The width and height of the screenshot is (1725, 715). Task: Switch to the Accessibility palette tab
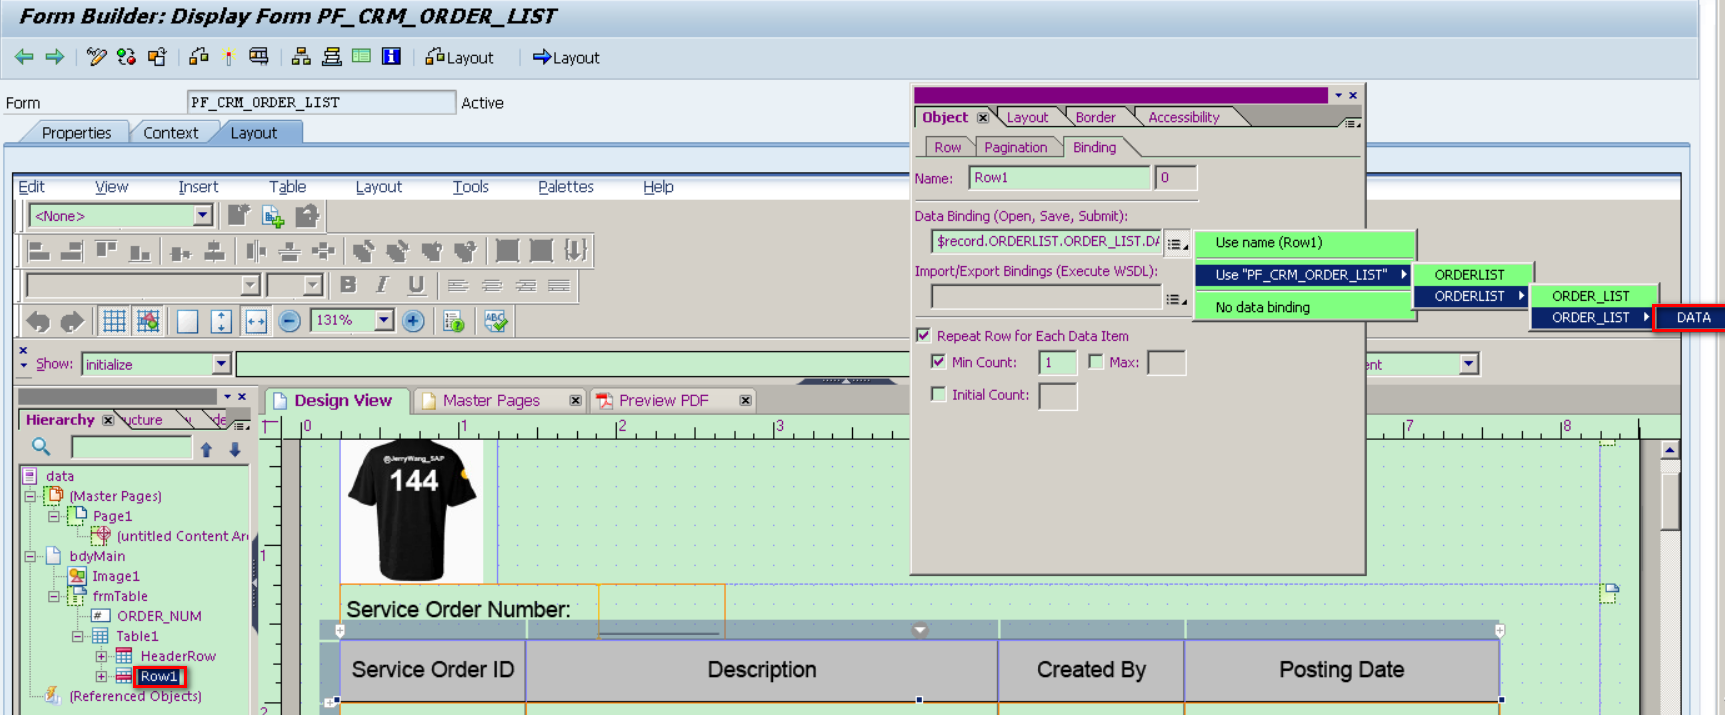click(1184, 117)
